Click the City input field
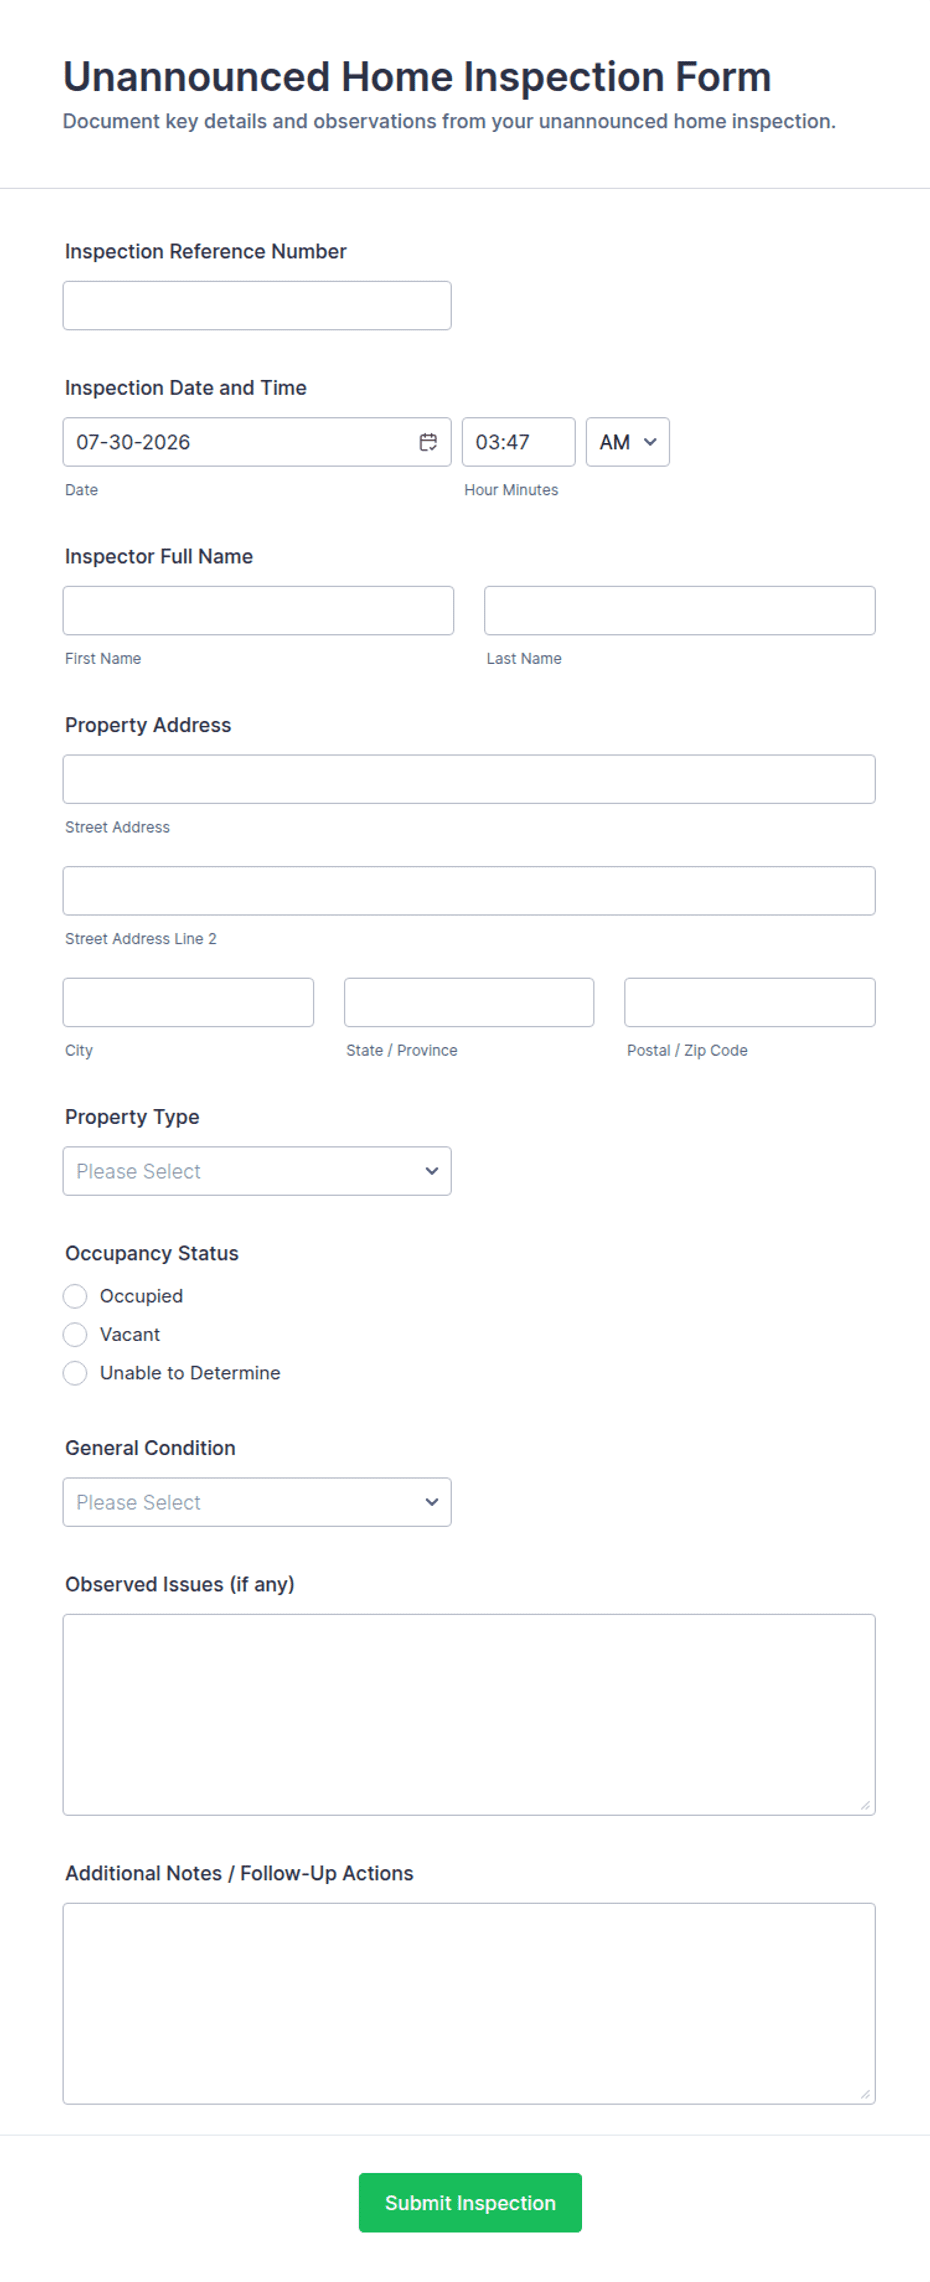 pyautogui.click(x=188, y=1002)
